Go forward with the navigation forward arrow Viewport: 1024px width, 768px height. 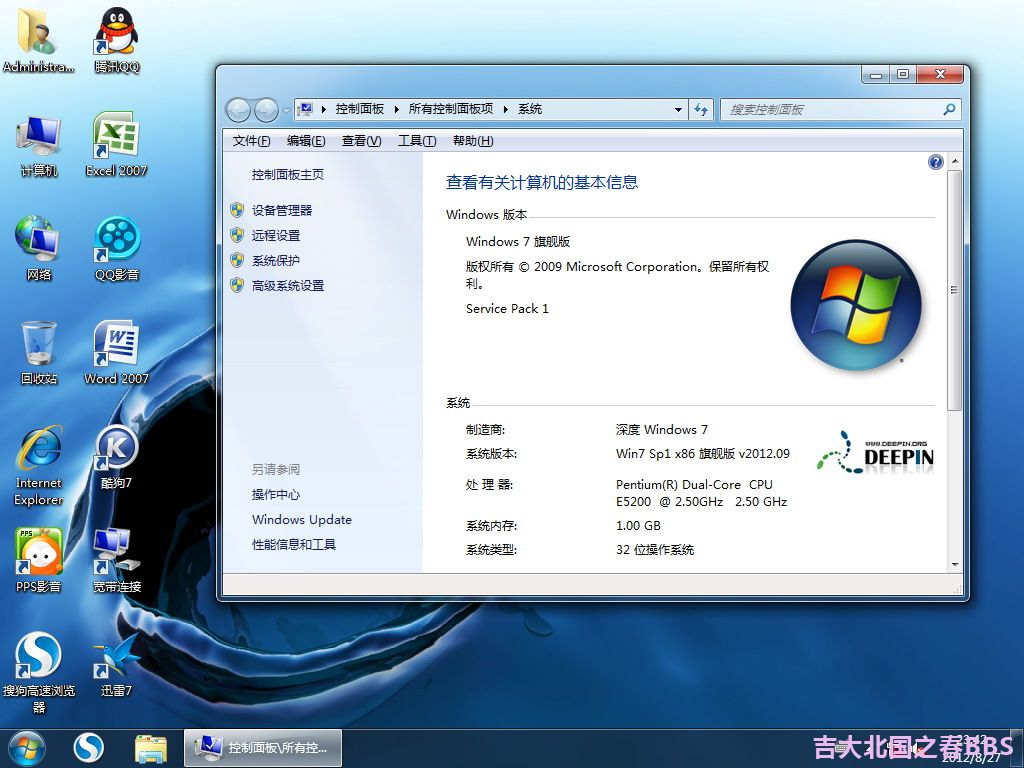(266, 110)
